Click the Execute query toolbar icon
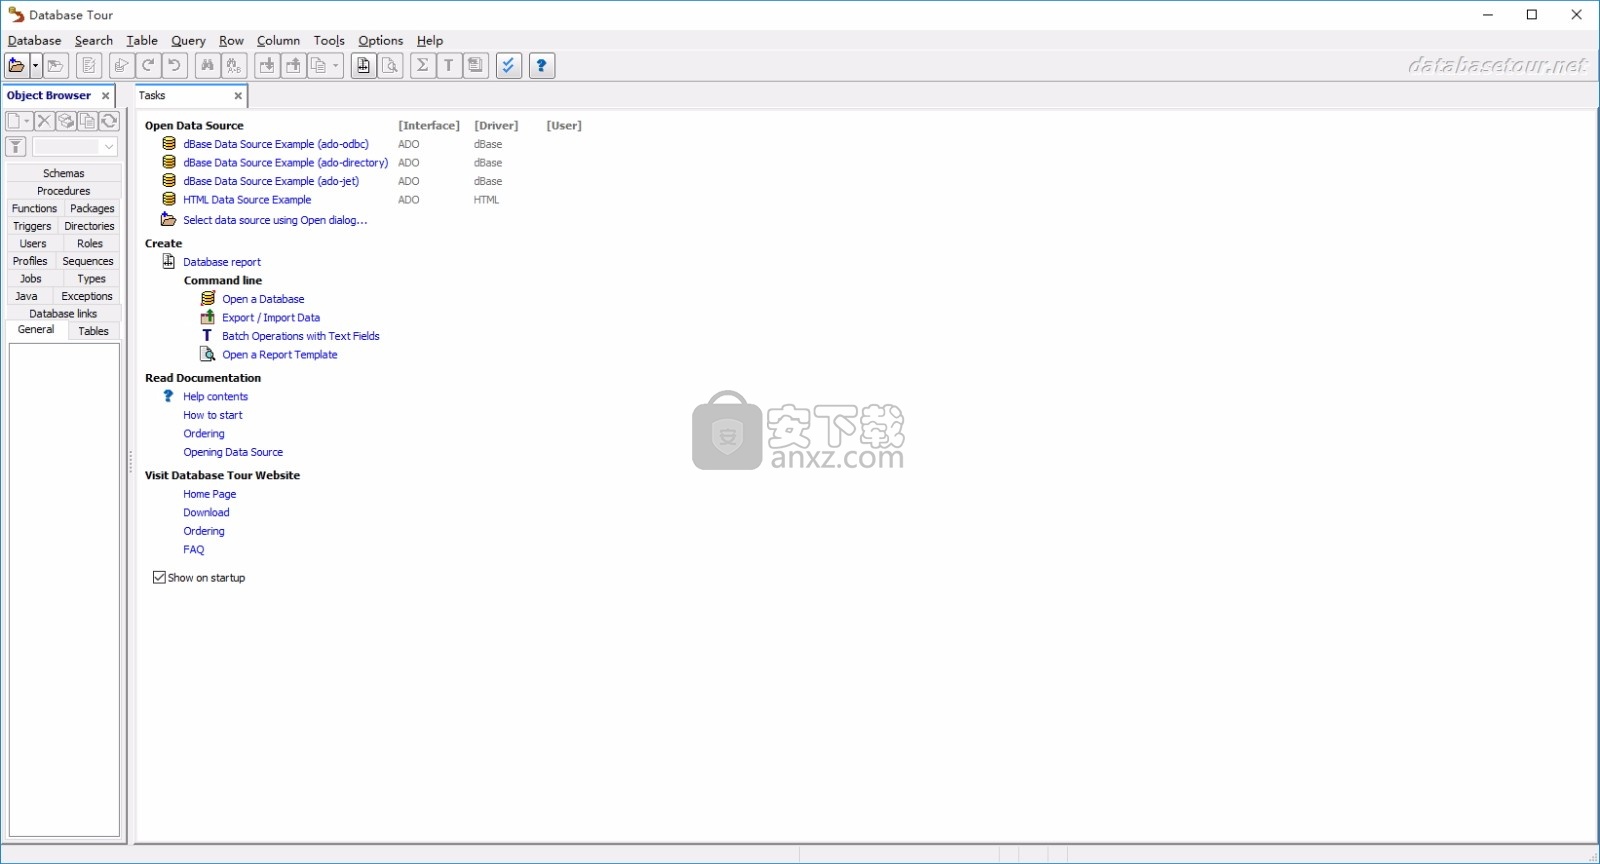The image size is (1600, 864). click(121, 66)
